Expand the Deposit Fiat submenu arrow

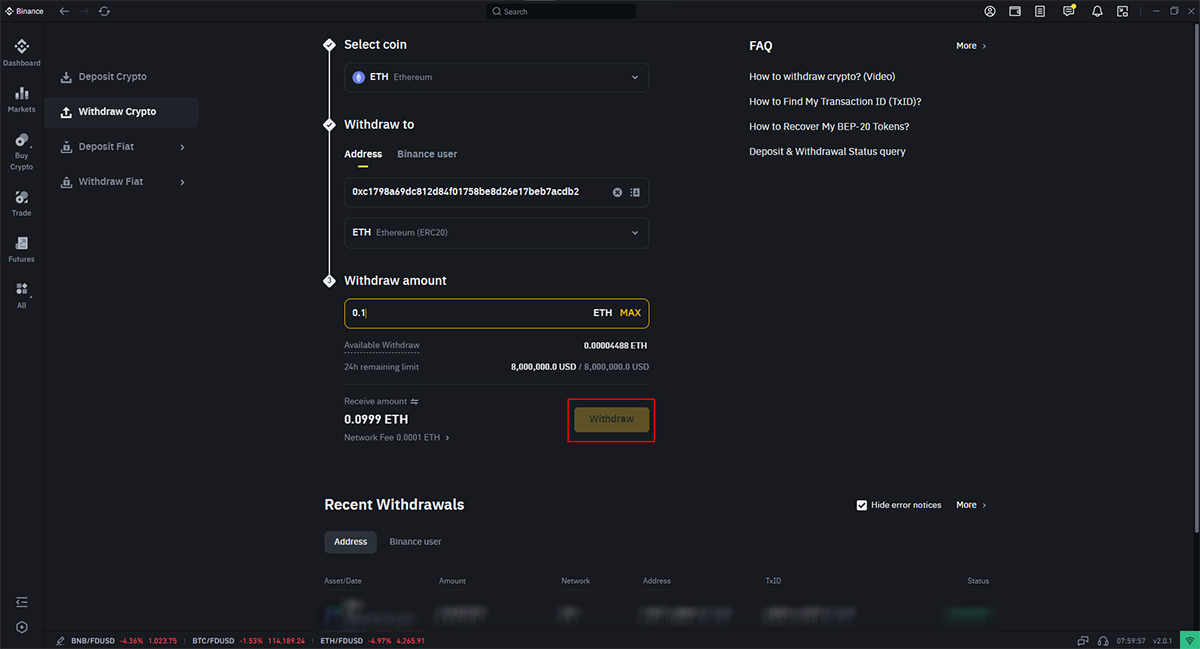(x=182, y=147)
